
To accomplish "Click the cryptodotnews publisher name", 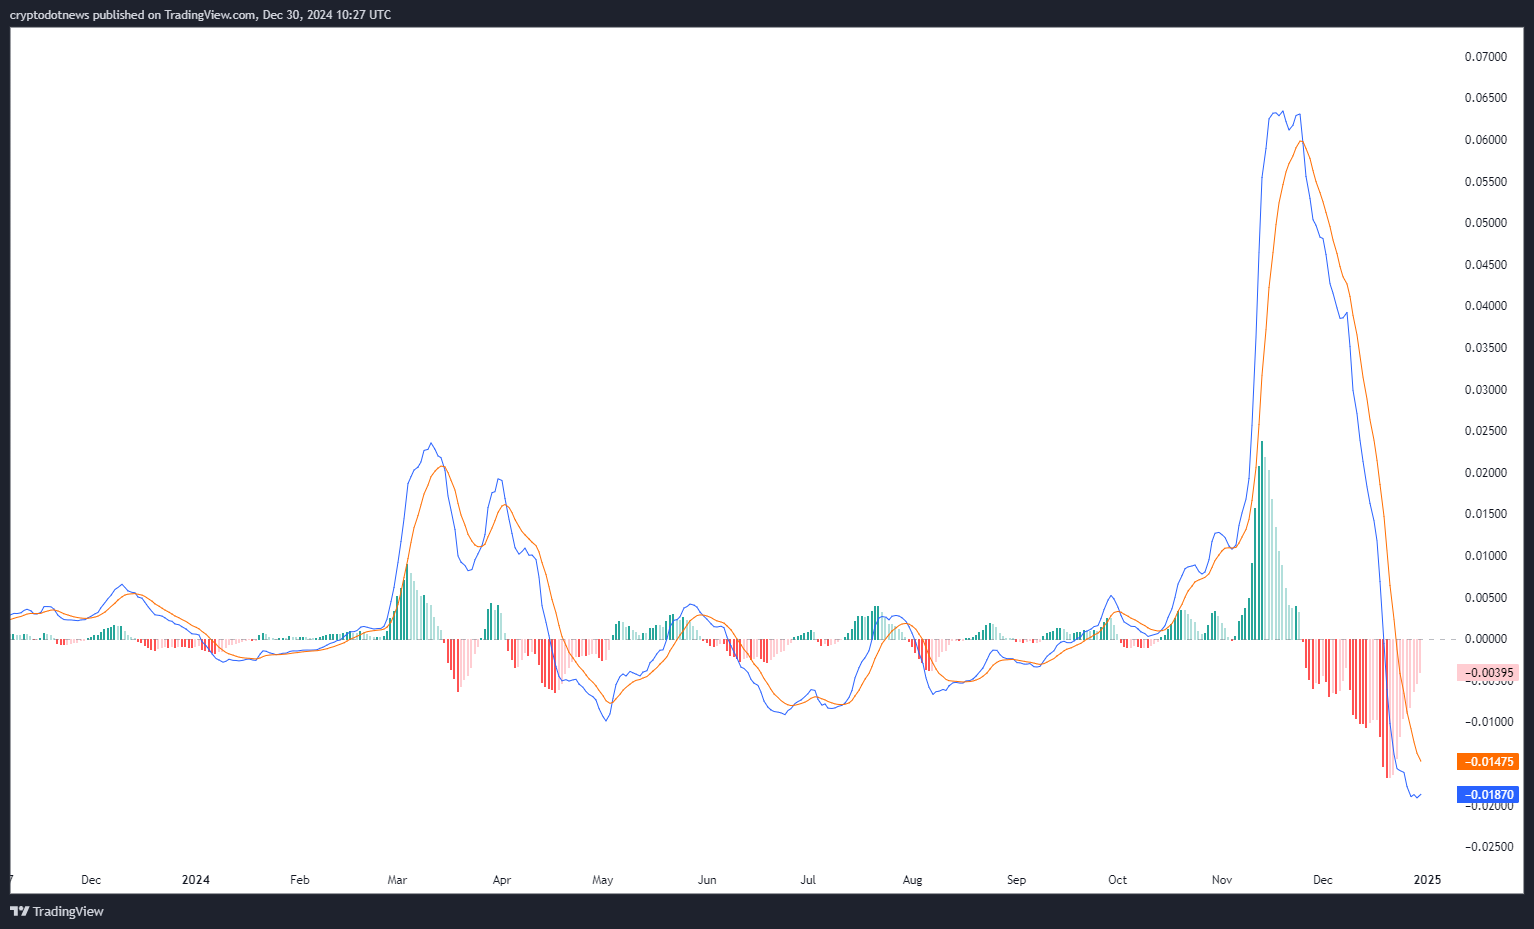I will tap(41, 14).
